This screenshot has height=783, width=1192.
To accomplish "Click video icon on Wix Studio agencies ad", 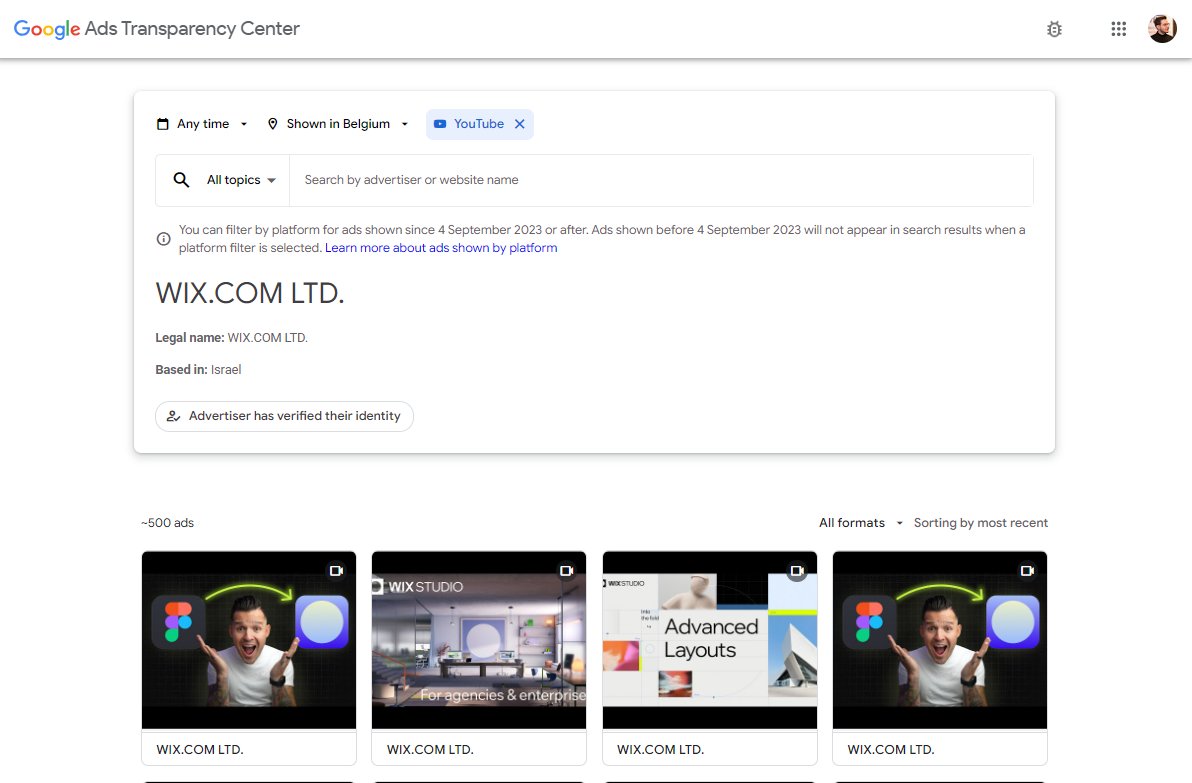I will pos(566,571).
